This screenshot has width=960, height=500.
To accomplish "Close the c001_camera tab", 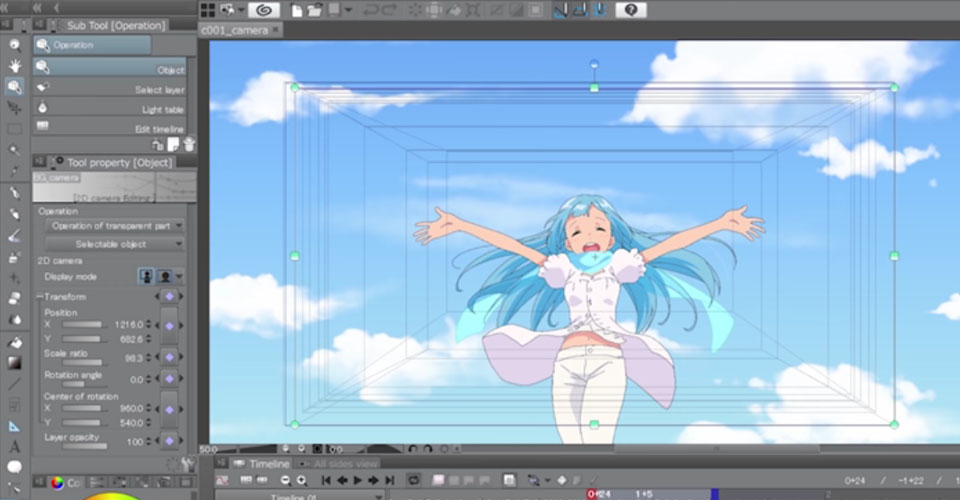I will [276, 29].
